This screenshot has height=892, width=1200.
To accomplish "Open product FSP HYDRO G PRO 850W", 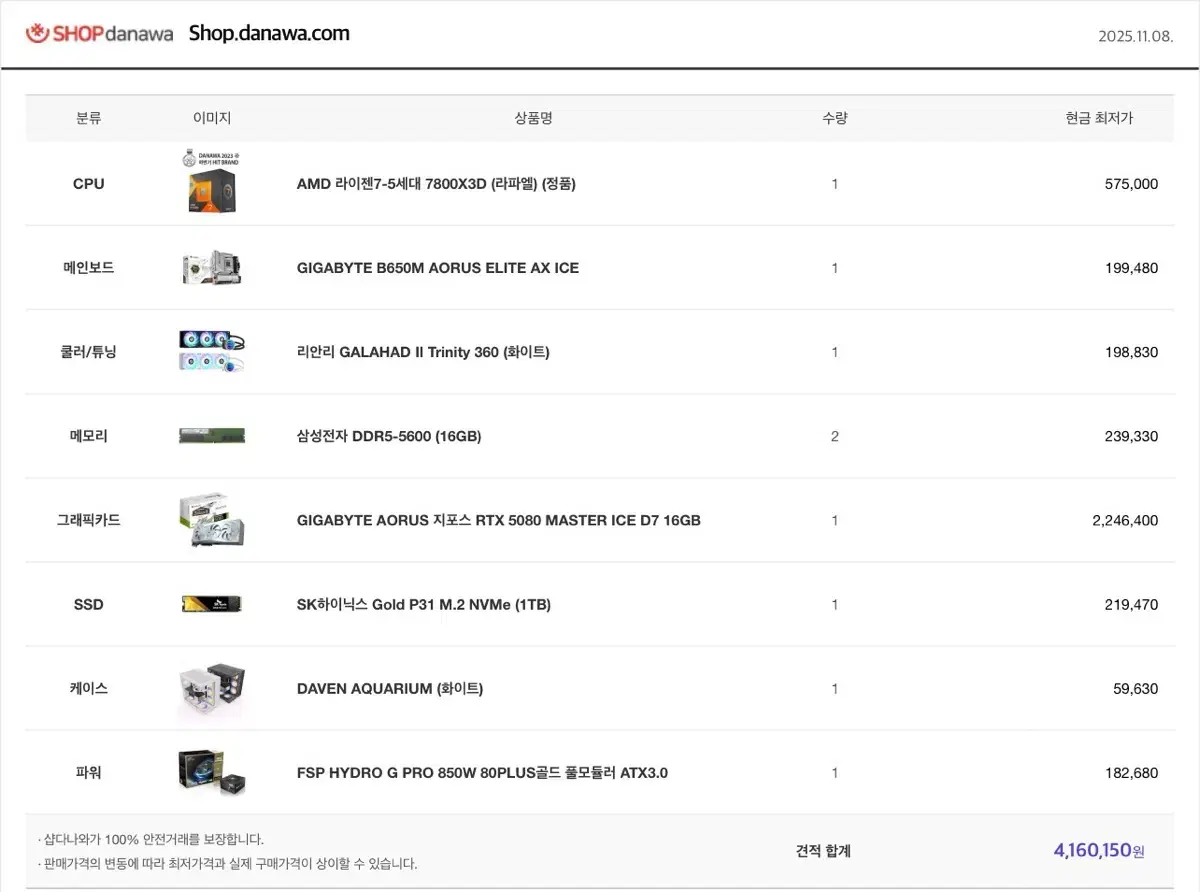I will [x=482, y=772].
